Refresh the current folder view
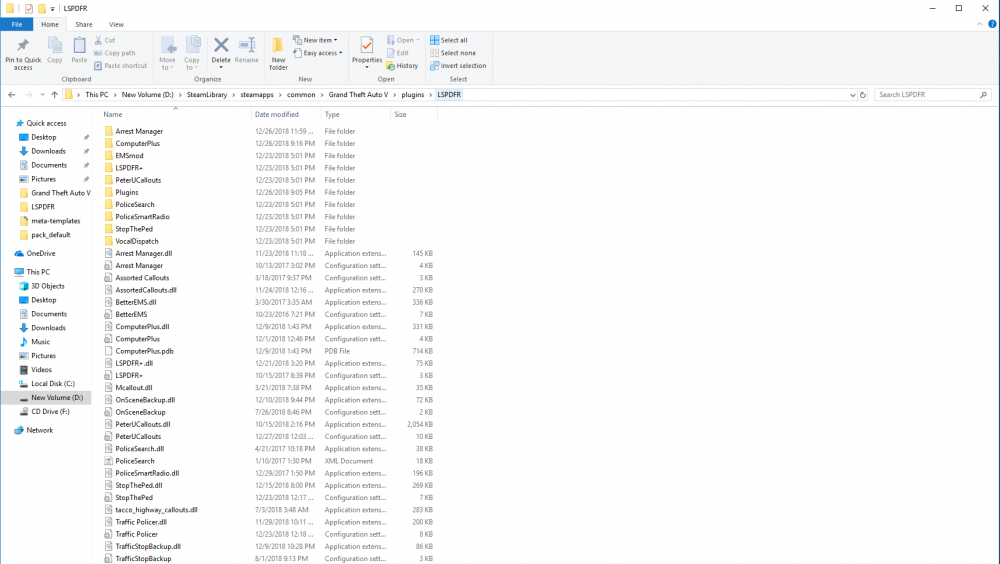Viewport: 1000px width, 564px height. coord(863,95)
